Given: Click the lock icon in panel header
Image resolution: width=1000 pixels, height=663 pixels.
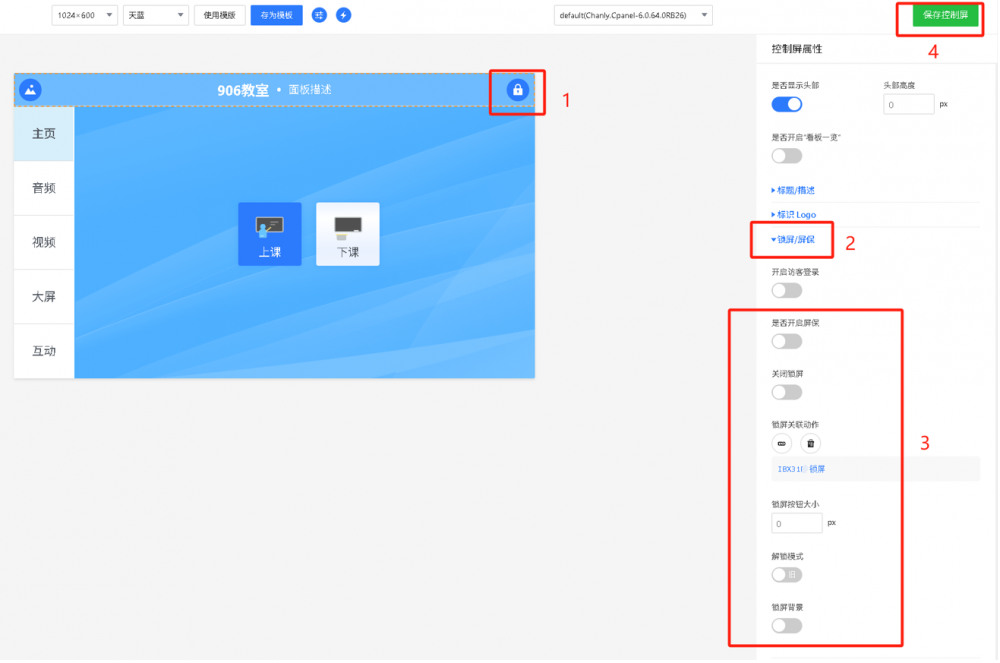Looking at the screenshot, I should point(517,90).
